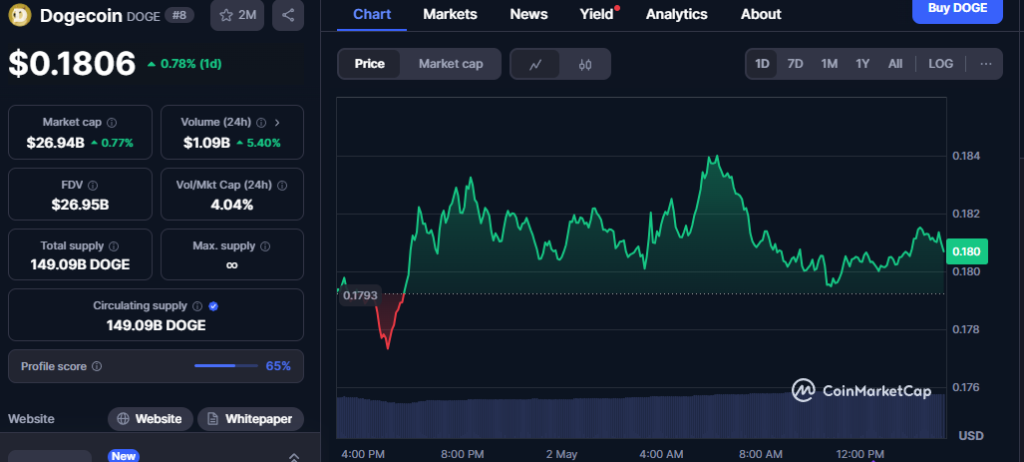Viewport: 1024px width, 462px height.
Task: Click the document icon on the Whitepaper button
Action: pos(212,419)
